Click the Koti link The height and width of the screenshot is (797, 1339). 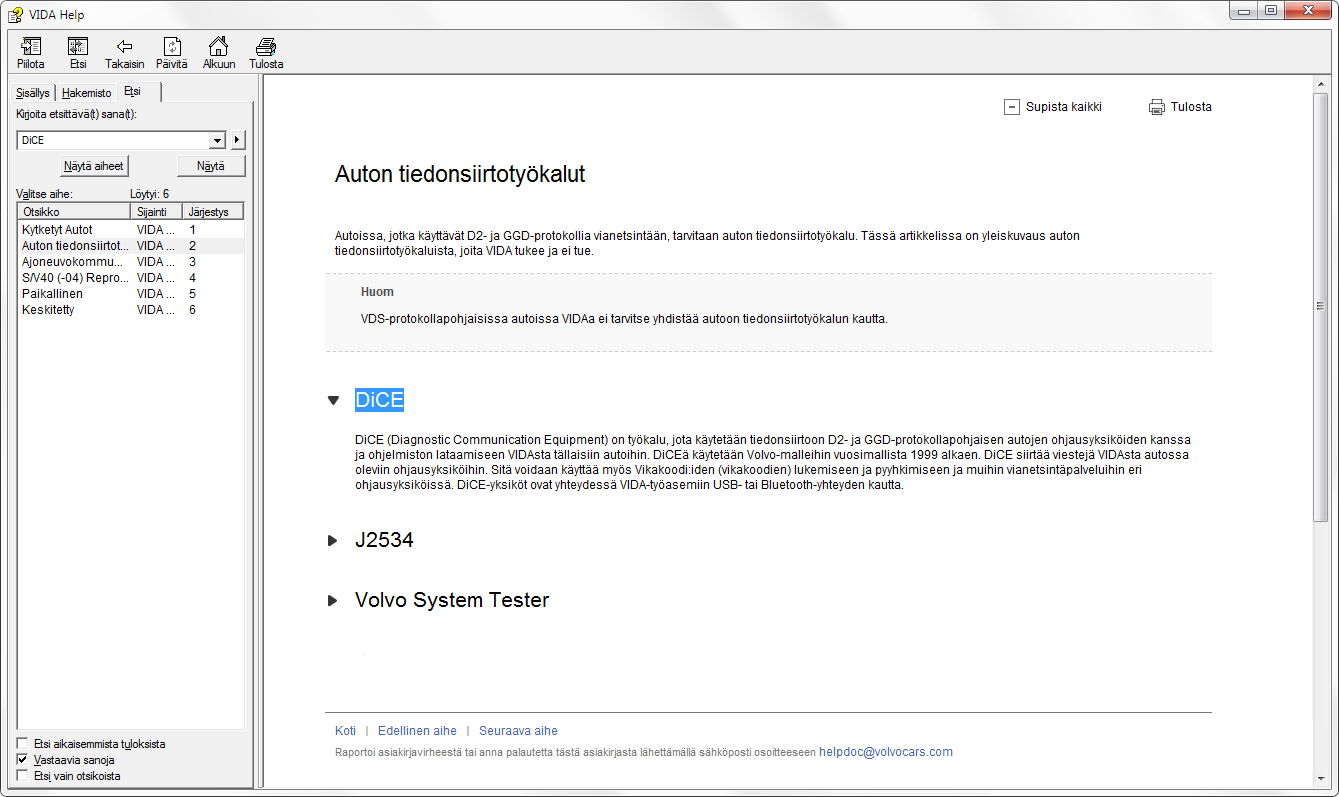[x=345, y=731]
